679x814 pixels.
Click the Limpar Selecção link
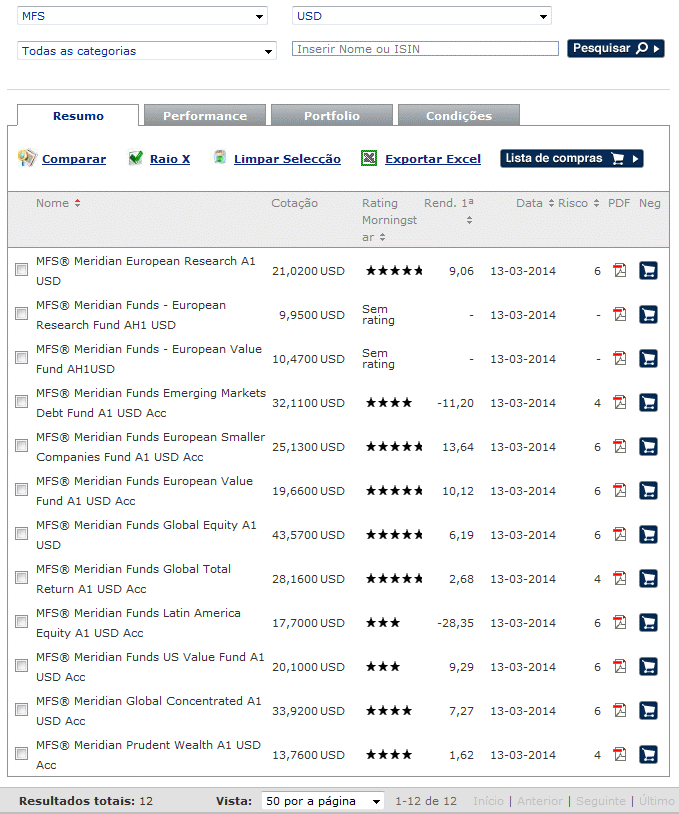[287, 159]
